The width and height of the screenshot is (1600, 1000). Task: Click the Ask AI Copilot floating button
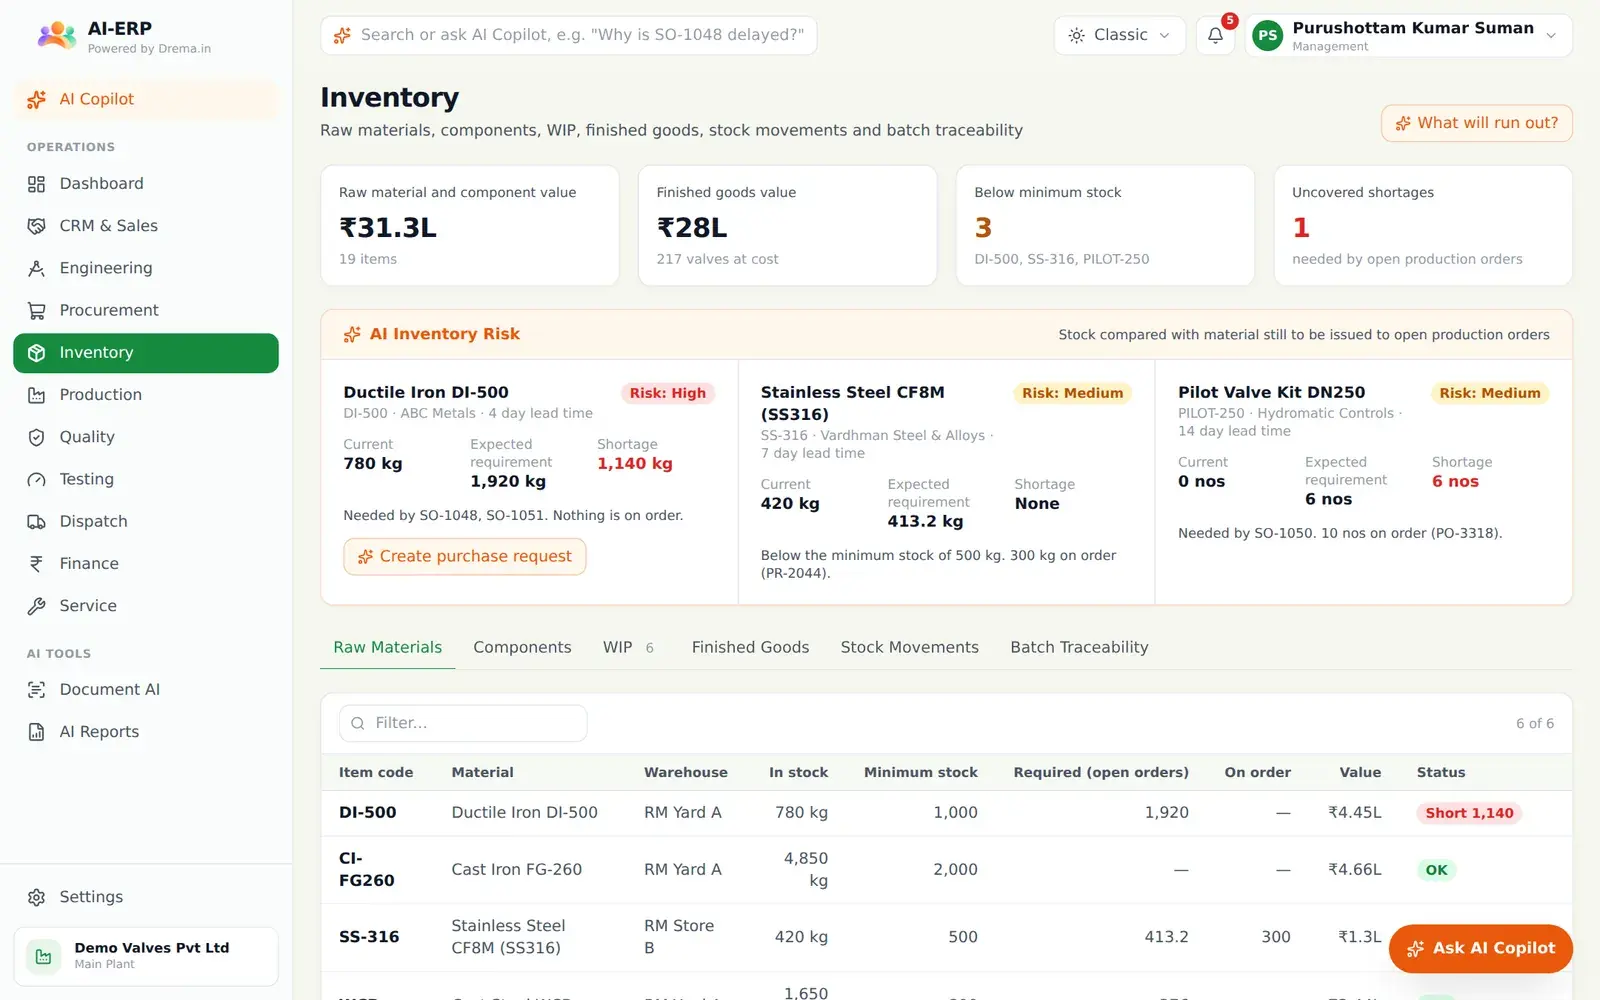(x=1480, y=949)
